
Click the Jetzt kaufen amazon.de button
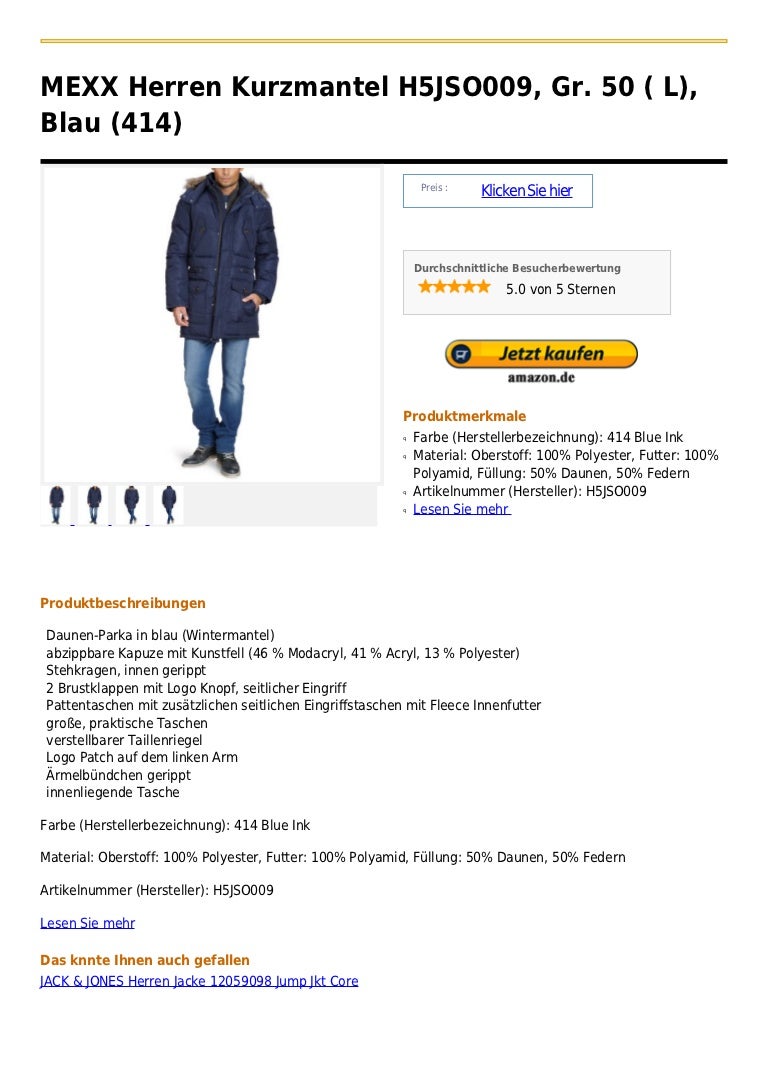541,361
